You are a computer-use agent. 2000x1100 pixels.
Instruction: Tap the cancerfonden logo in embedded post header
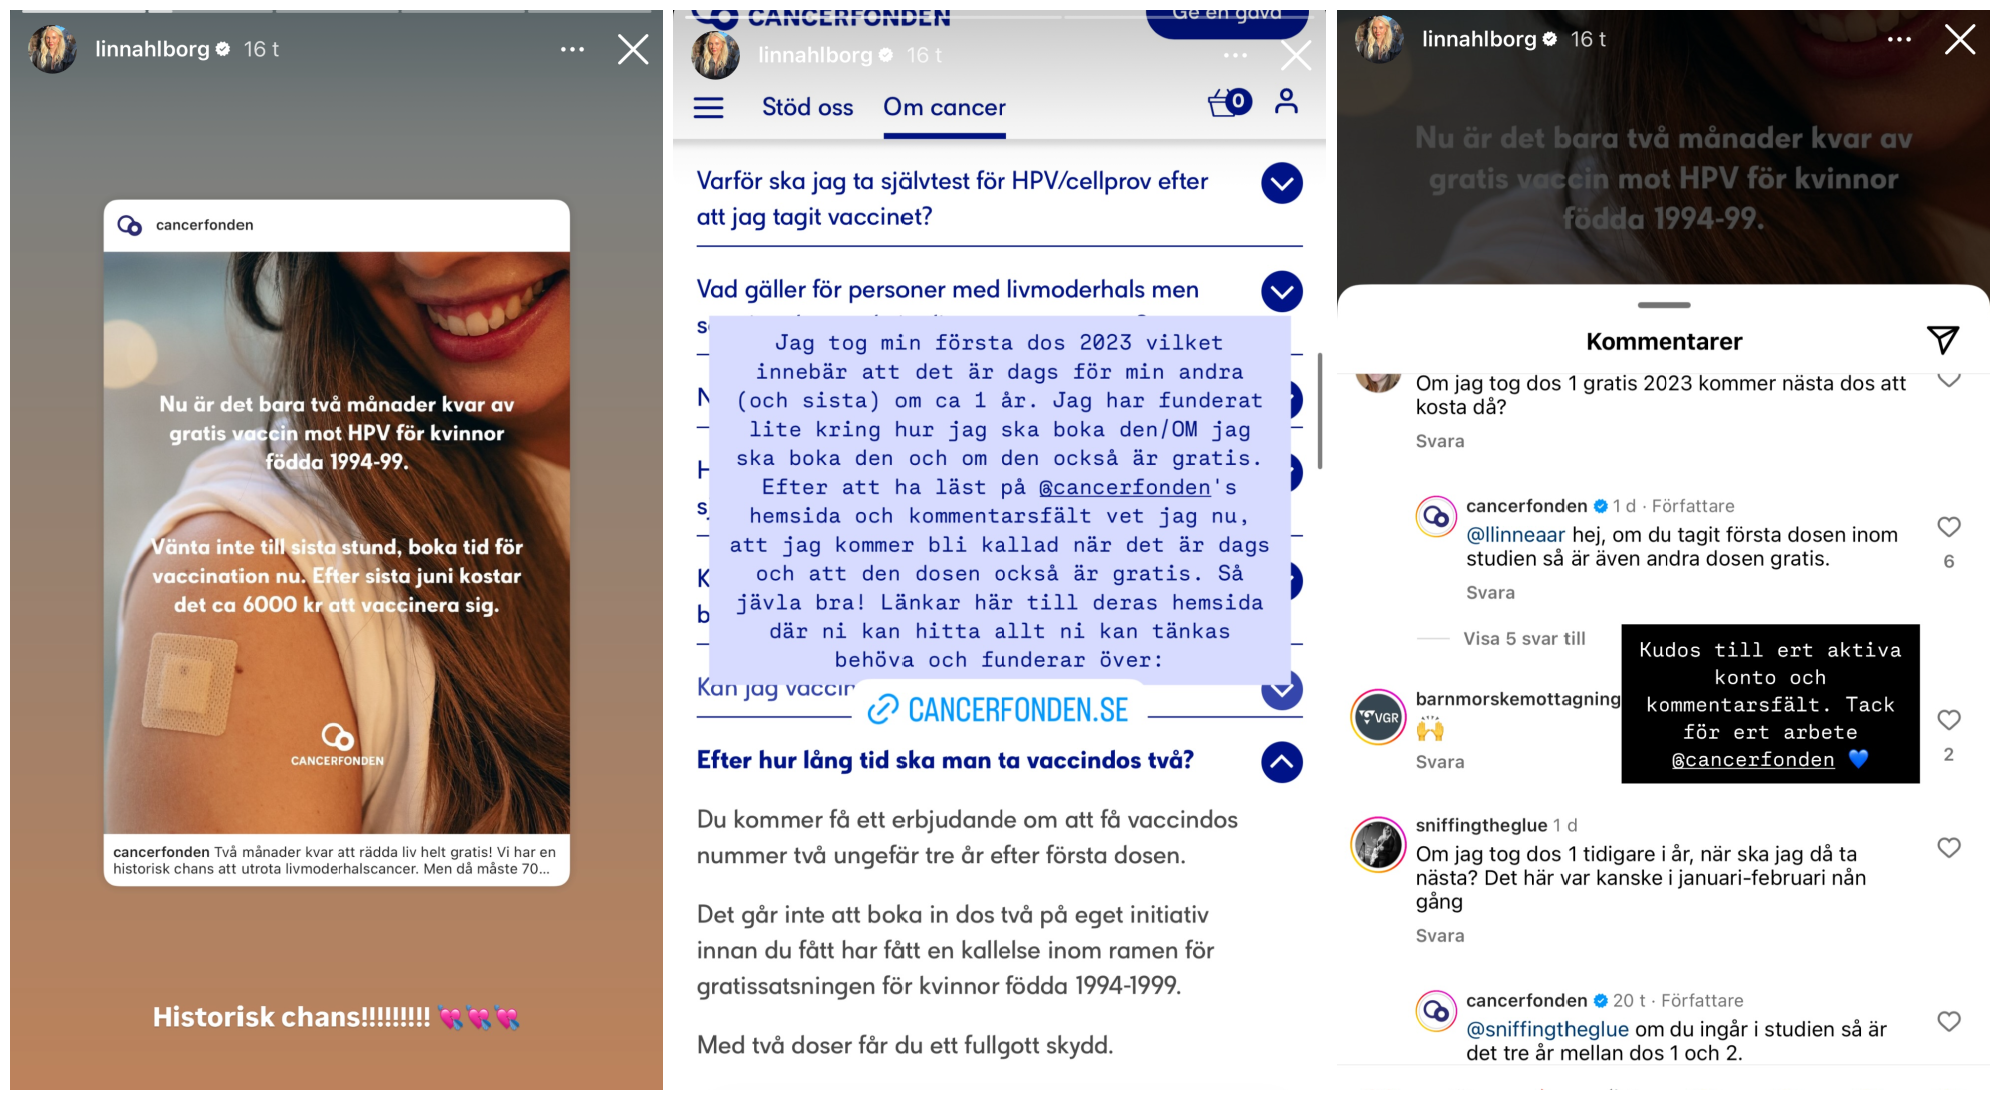click(130, 225)
